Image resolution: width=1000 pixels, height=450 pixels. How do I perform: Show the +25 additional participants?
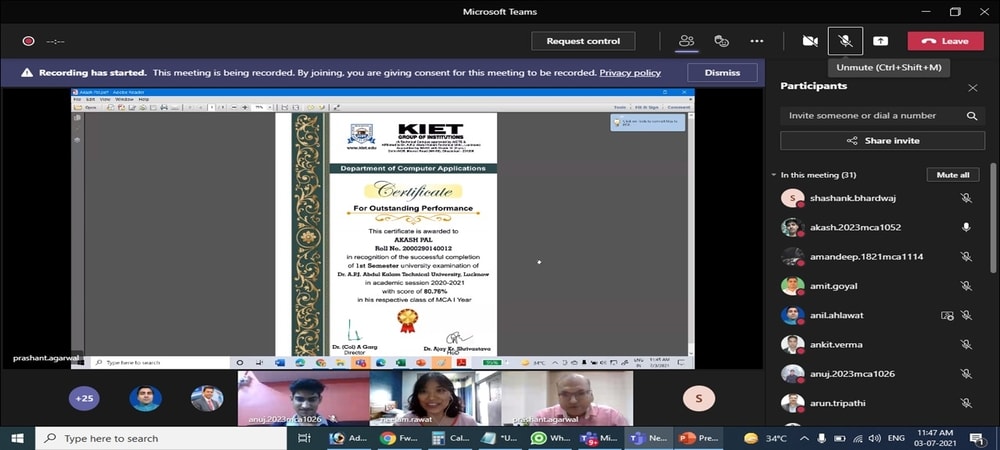(84, 398)
